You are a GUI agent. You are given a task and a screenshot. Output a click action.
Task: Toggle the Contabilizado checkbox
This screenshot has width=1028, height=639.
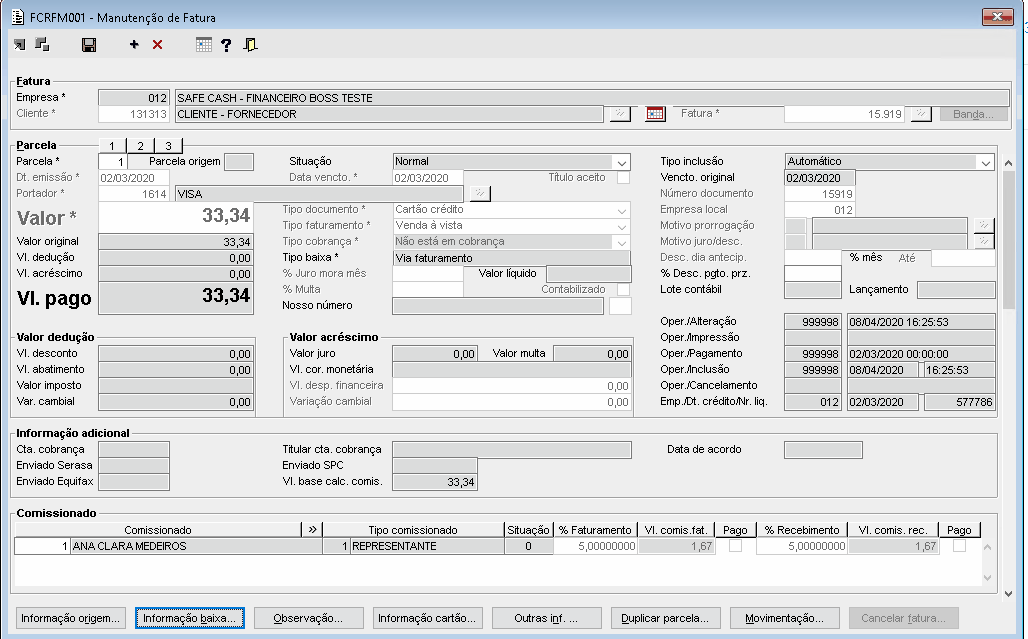[x=623, y=290]
